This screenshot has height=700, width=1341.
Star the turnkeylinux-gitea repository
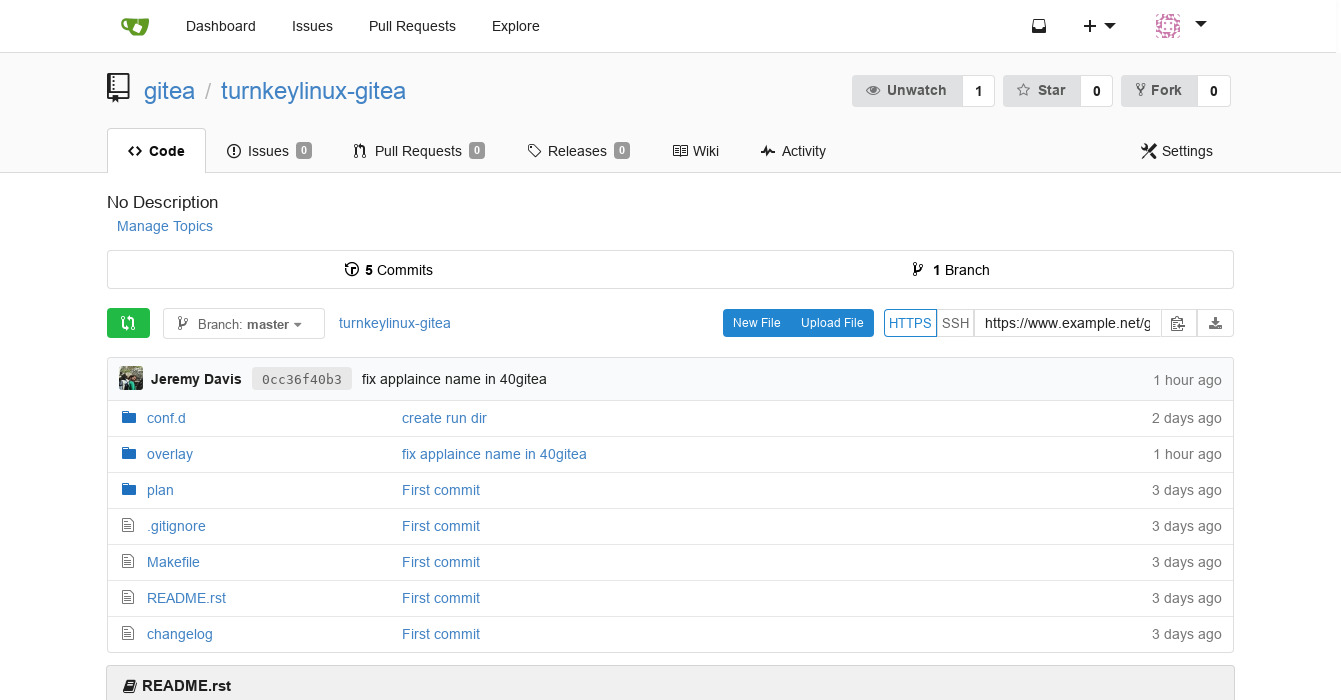(x=1041, y=90)
